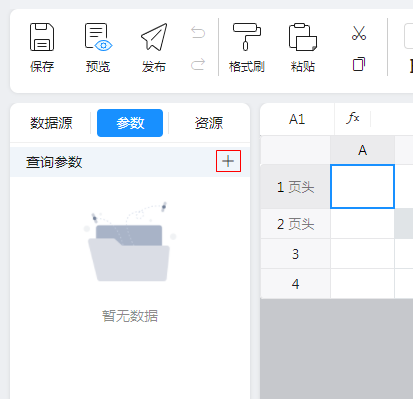Click the redo arrow icon
Image resolution: width=413 pixels, height=399 pixels.
point(198,64)
